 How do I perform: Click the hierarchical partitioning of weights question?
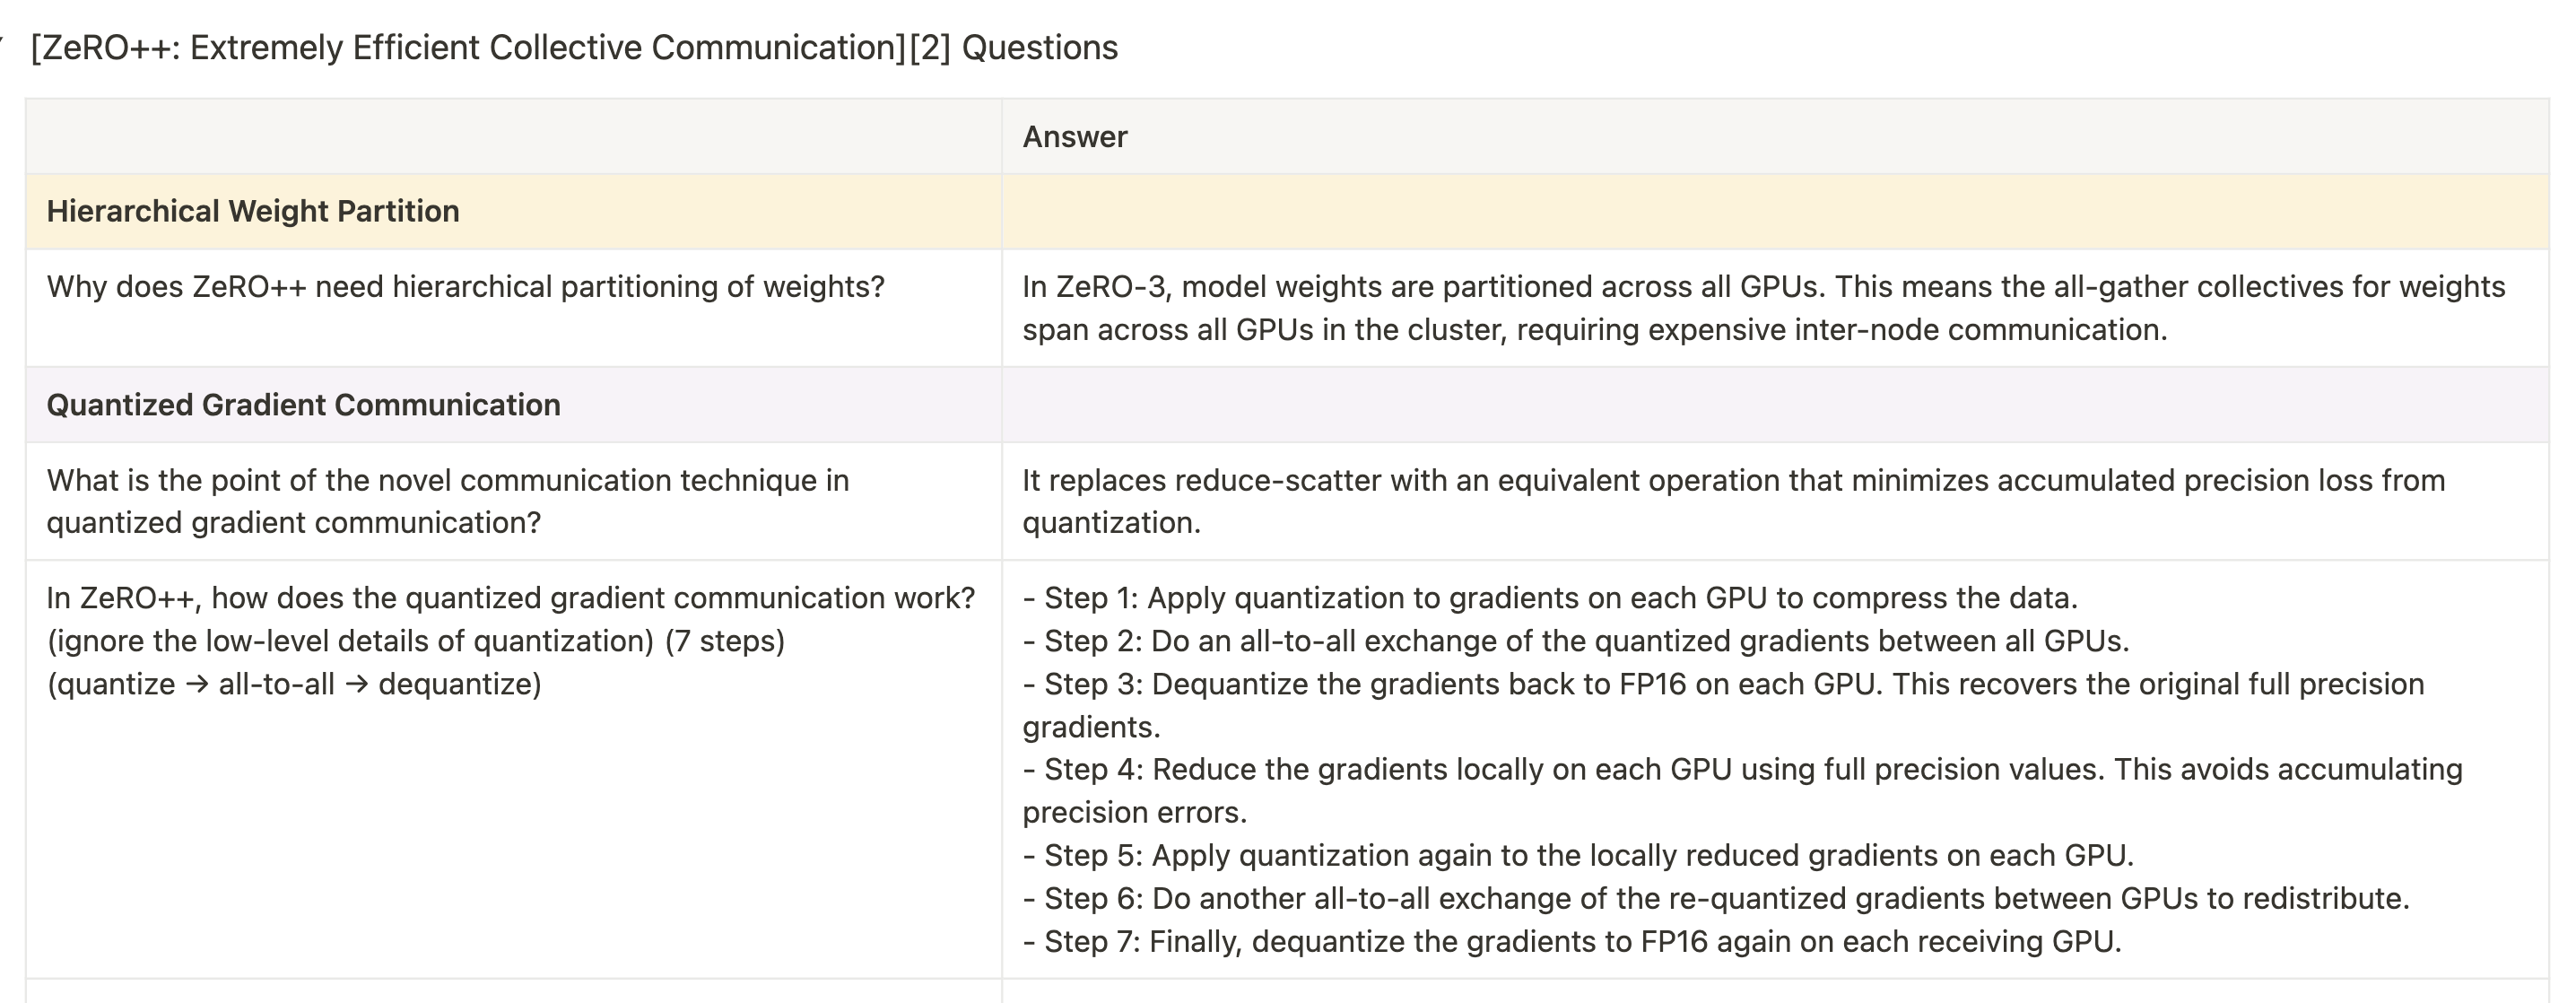click(466, 287)
